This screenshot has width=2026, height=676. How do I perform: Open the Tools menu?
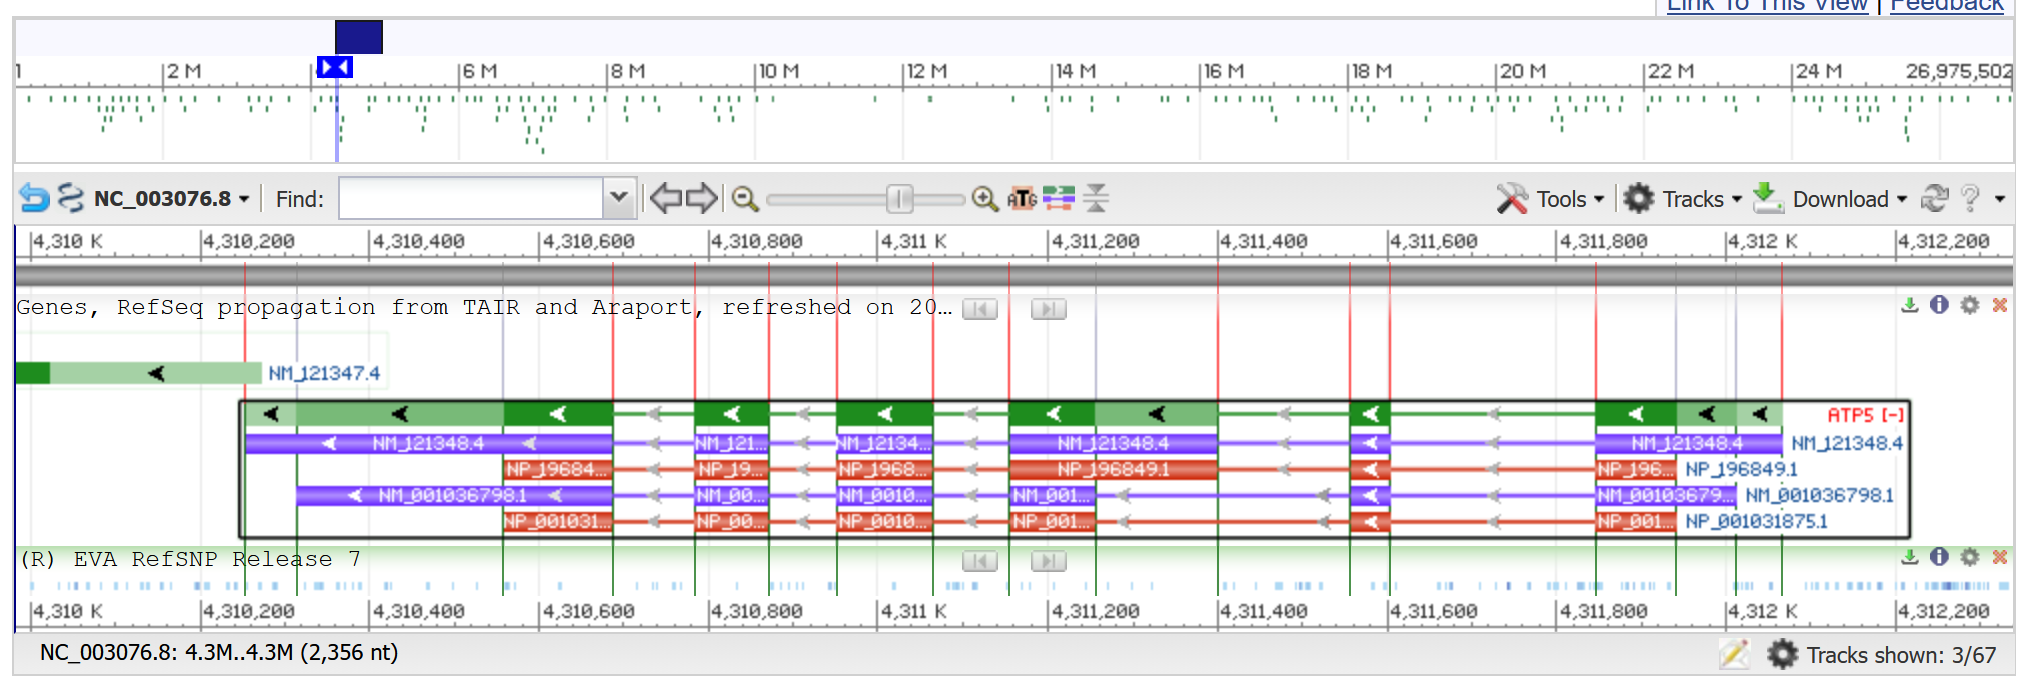[1551, 199]
